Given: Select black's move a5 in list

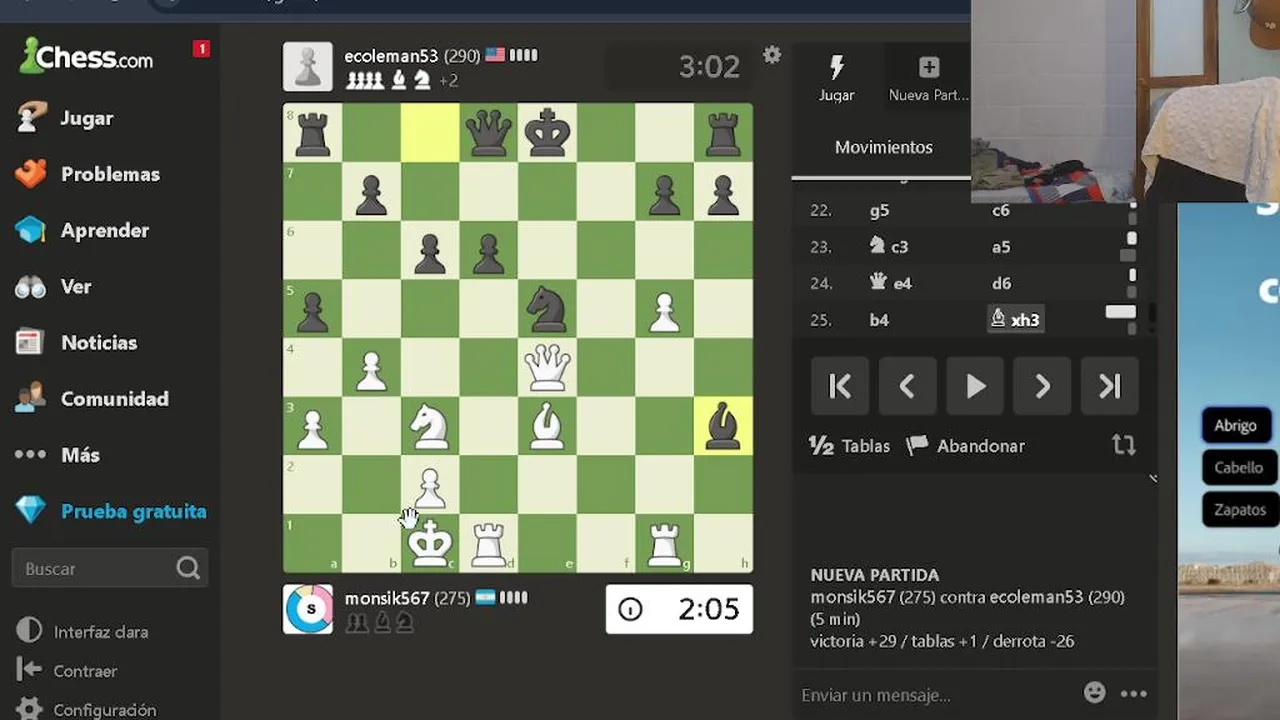Looking at the screenshot, I should pyautogui.click(x=1001, y=246).
